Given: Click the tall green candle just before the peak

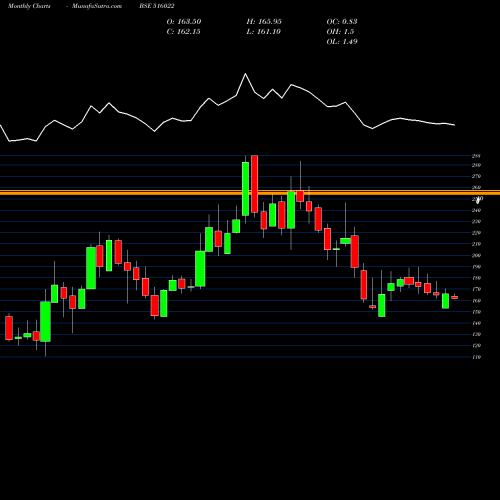Looking at the screenshot, I should point(245,189).
